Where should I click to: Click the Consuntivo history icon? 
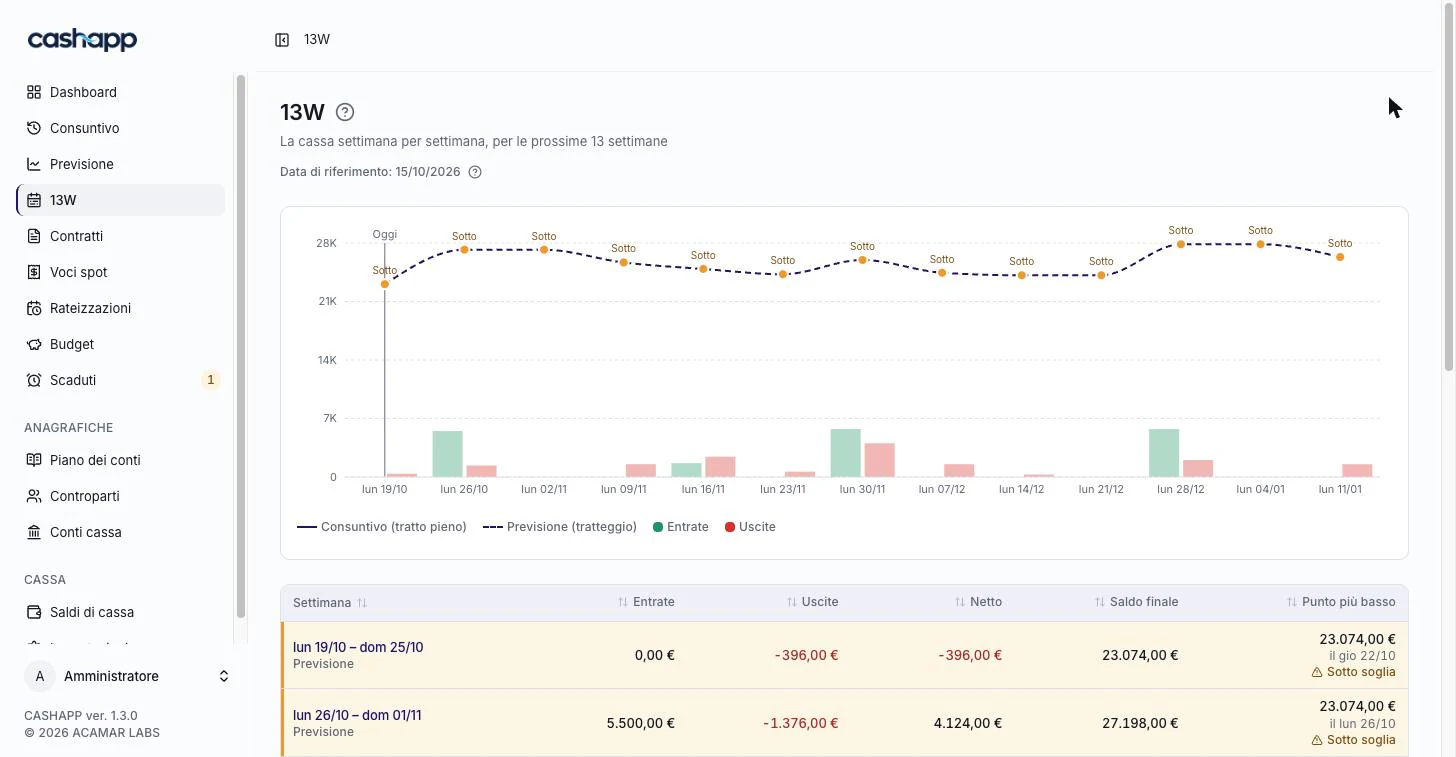tap(34, 128)
